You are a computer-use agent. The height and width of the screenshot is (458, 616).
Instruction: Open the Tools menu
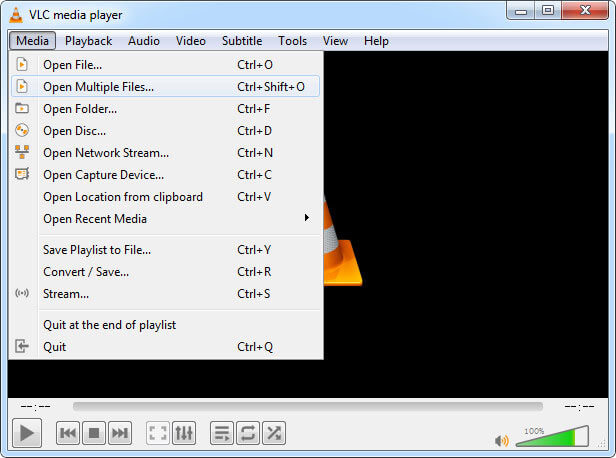292,41
